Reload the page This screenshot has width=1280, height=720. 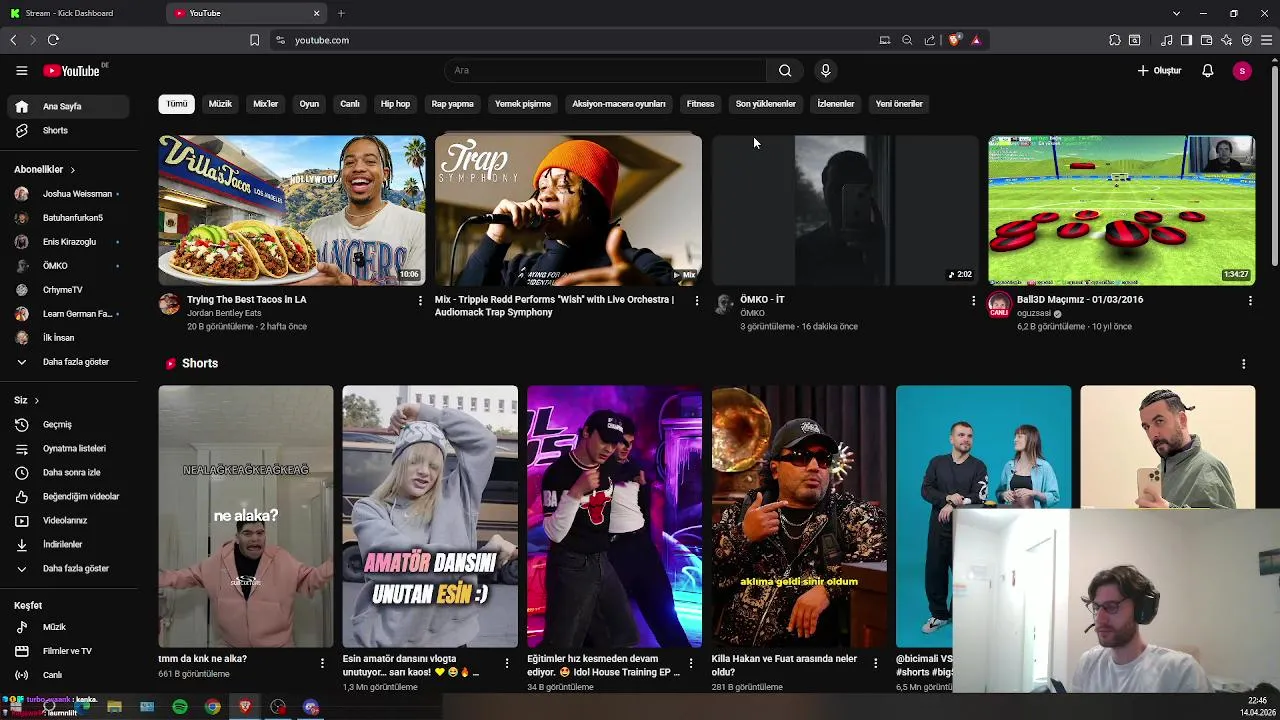click(x=53, y=40)
